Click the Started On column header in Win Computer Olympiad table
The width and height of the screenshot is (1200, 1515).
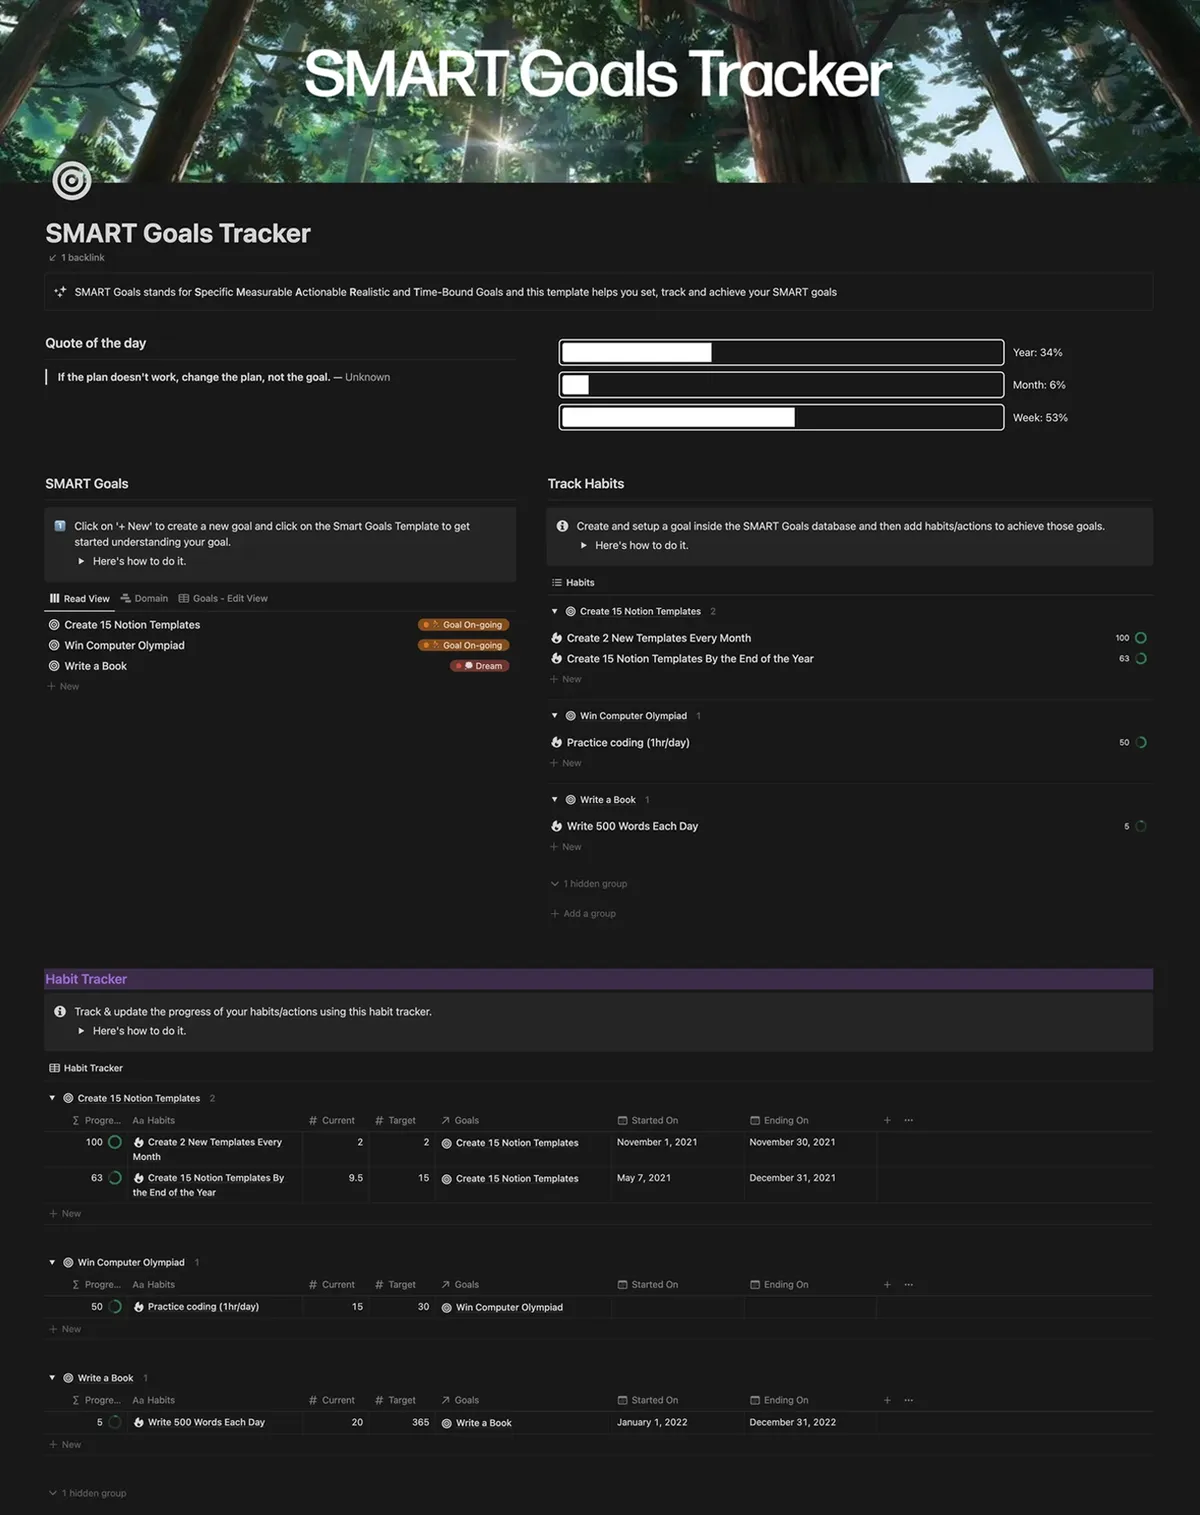(x=648, y=1284)
